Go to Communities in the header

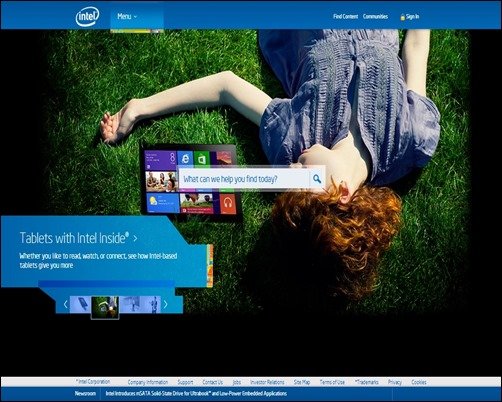375,16
